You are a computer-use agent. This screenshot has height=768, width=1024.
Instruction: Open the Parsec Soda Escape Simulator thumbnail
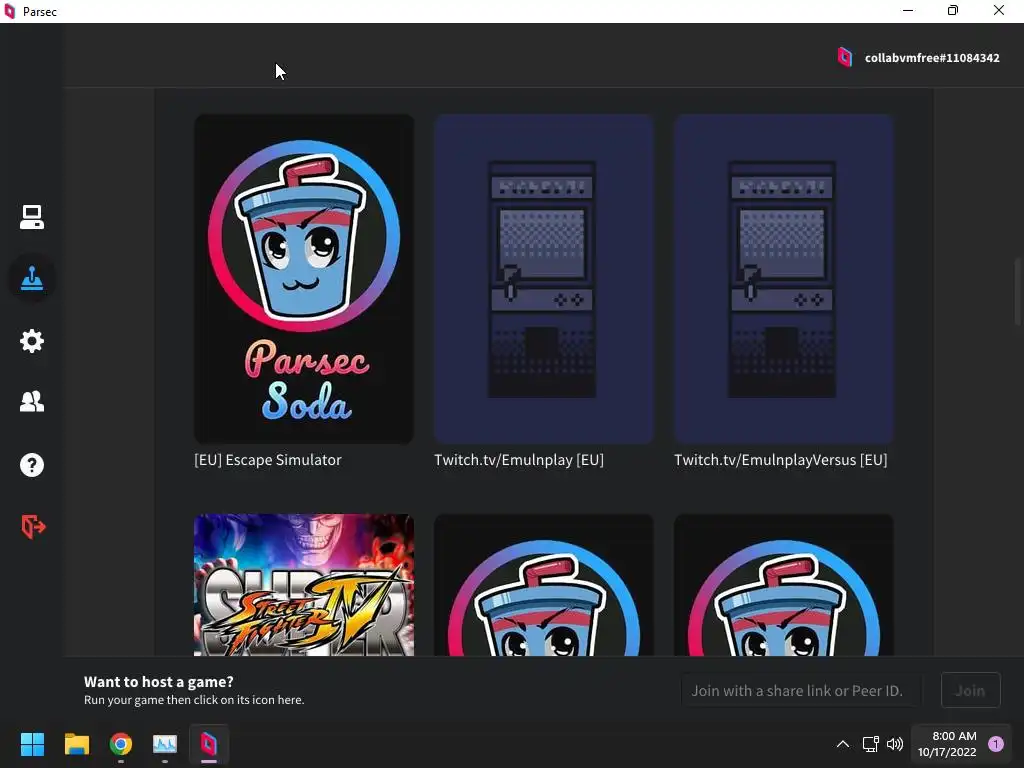tap(304, 279)
